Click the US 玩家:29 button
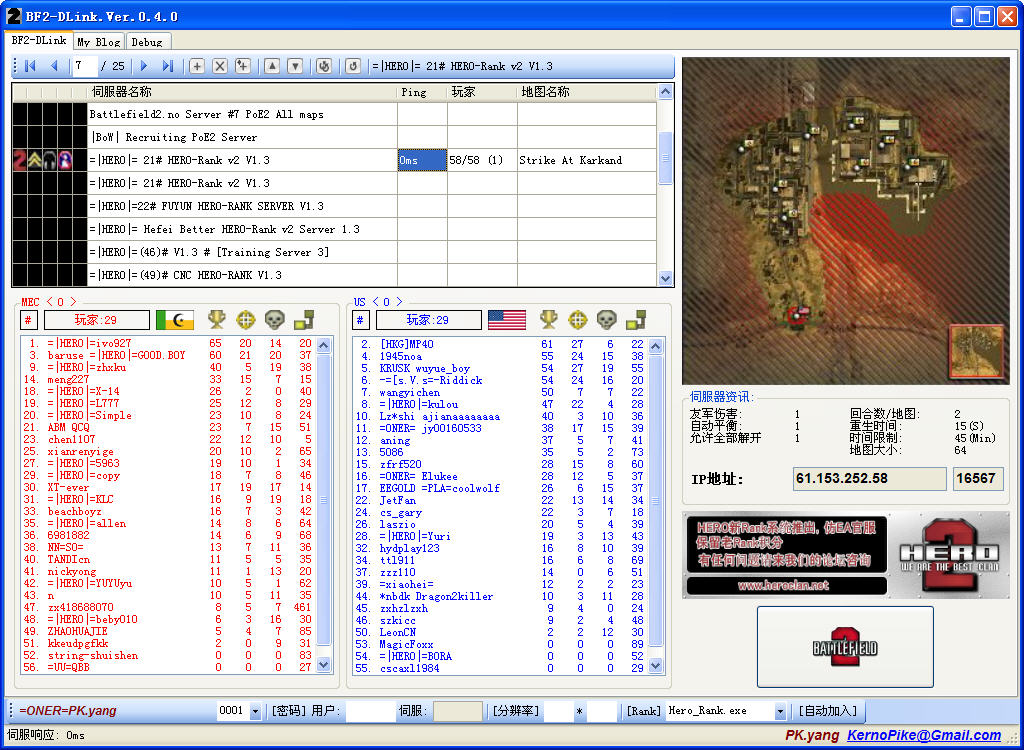 click(428, 320)
